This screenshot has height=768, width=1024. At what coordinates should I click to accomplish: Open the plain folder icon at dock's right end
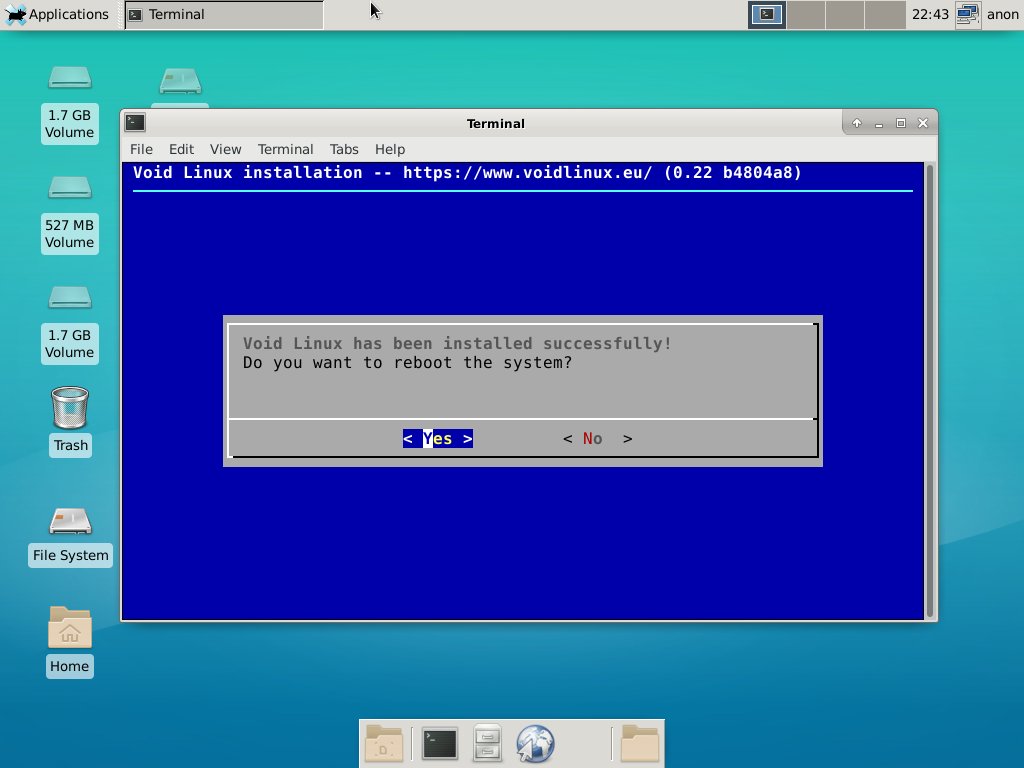[x=640, y=744]
